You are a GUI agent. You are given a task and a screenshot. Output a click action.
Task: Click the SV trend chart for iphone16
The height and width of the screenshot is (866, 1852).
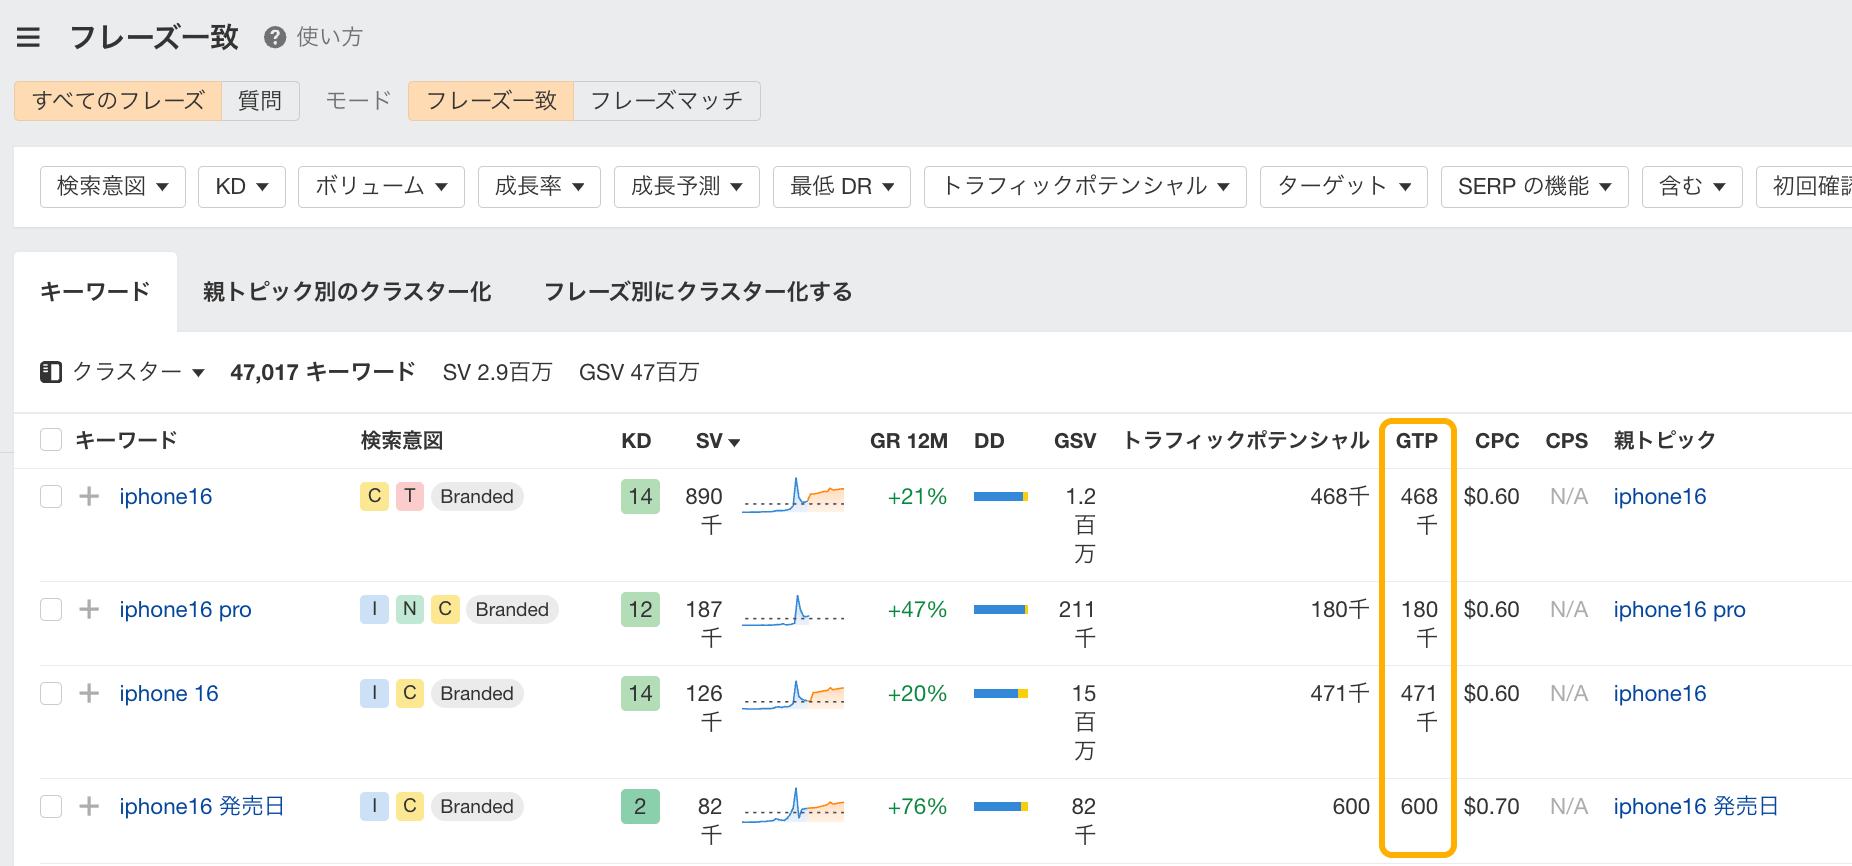tap(793, 496)
